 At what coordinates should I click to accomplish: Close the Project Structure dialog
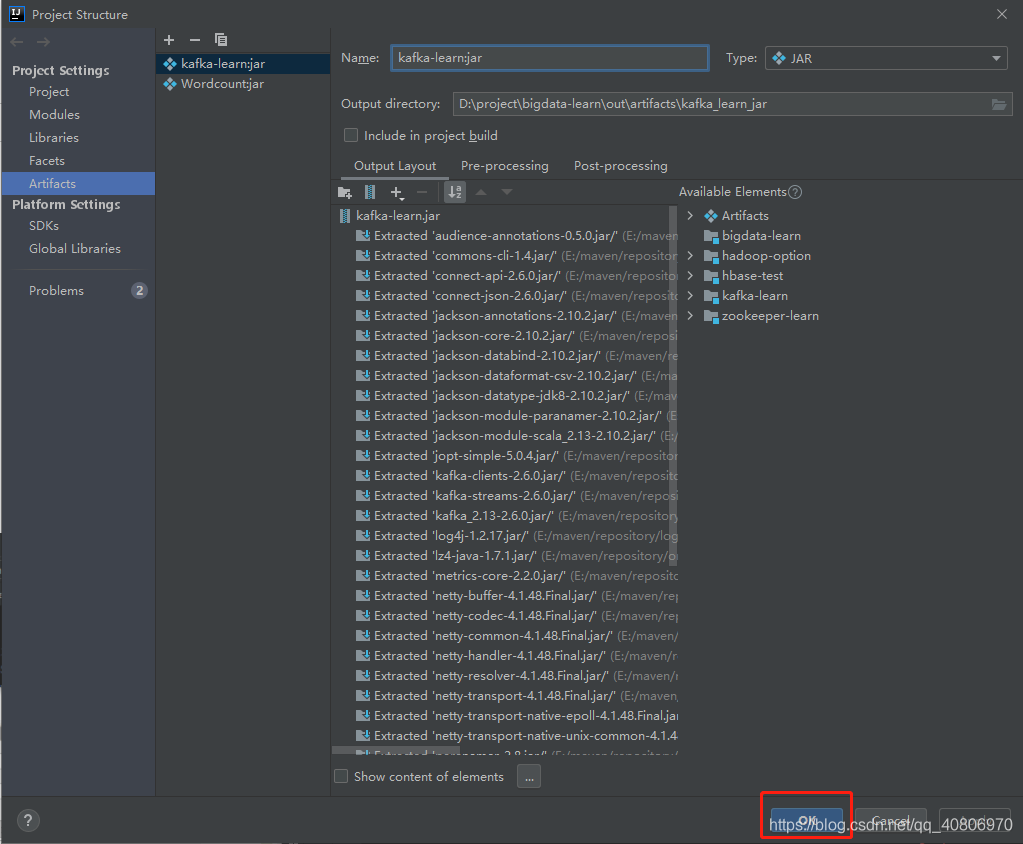[1001, 14]
